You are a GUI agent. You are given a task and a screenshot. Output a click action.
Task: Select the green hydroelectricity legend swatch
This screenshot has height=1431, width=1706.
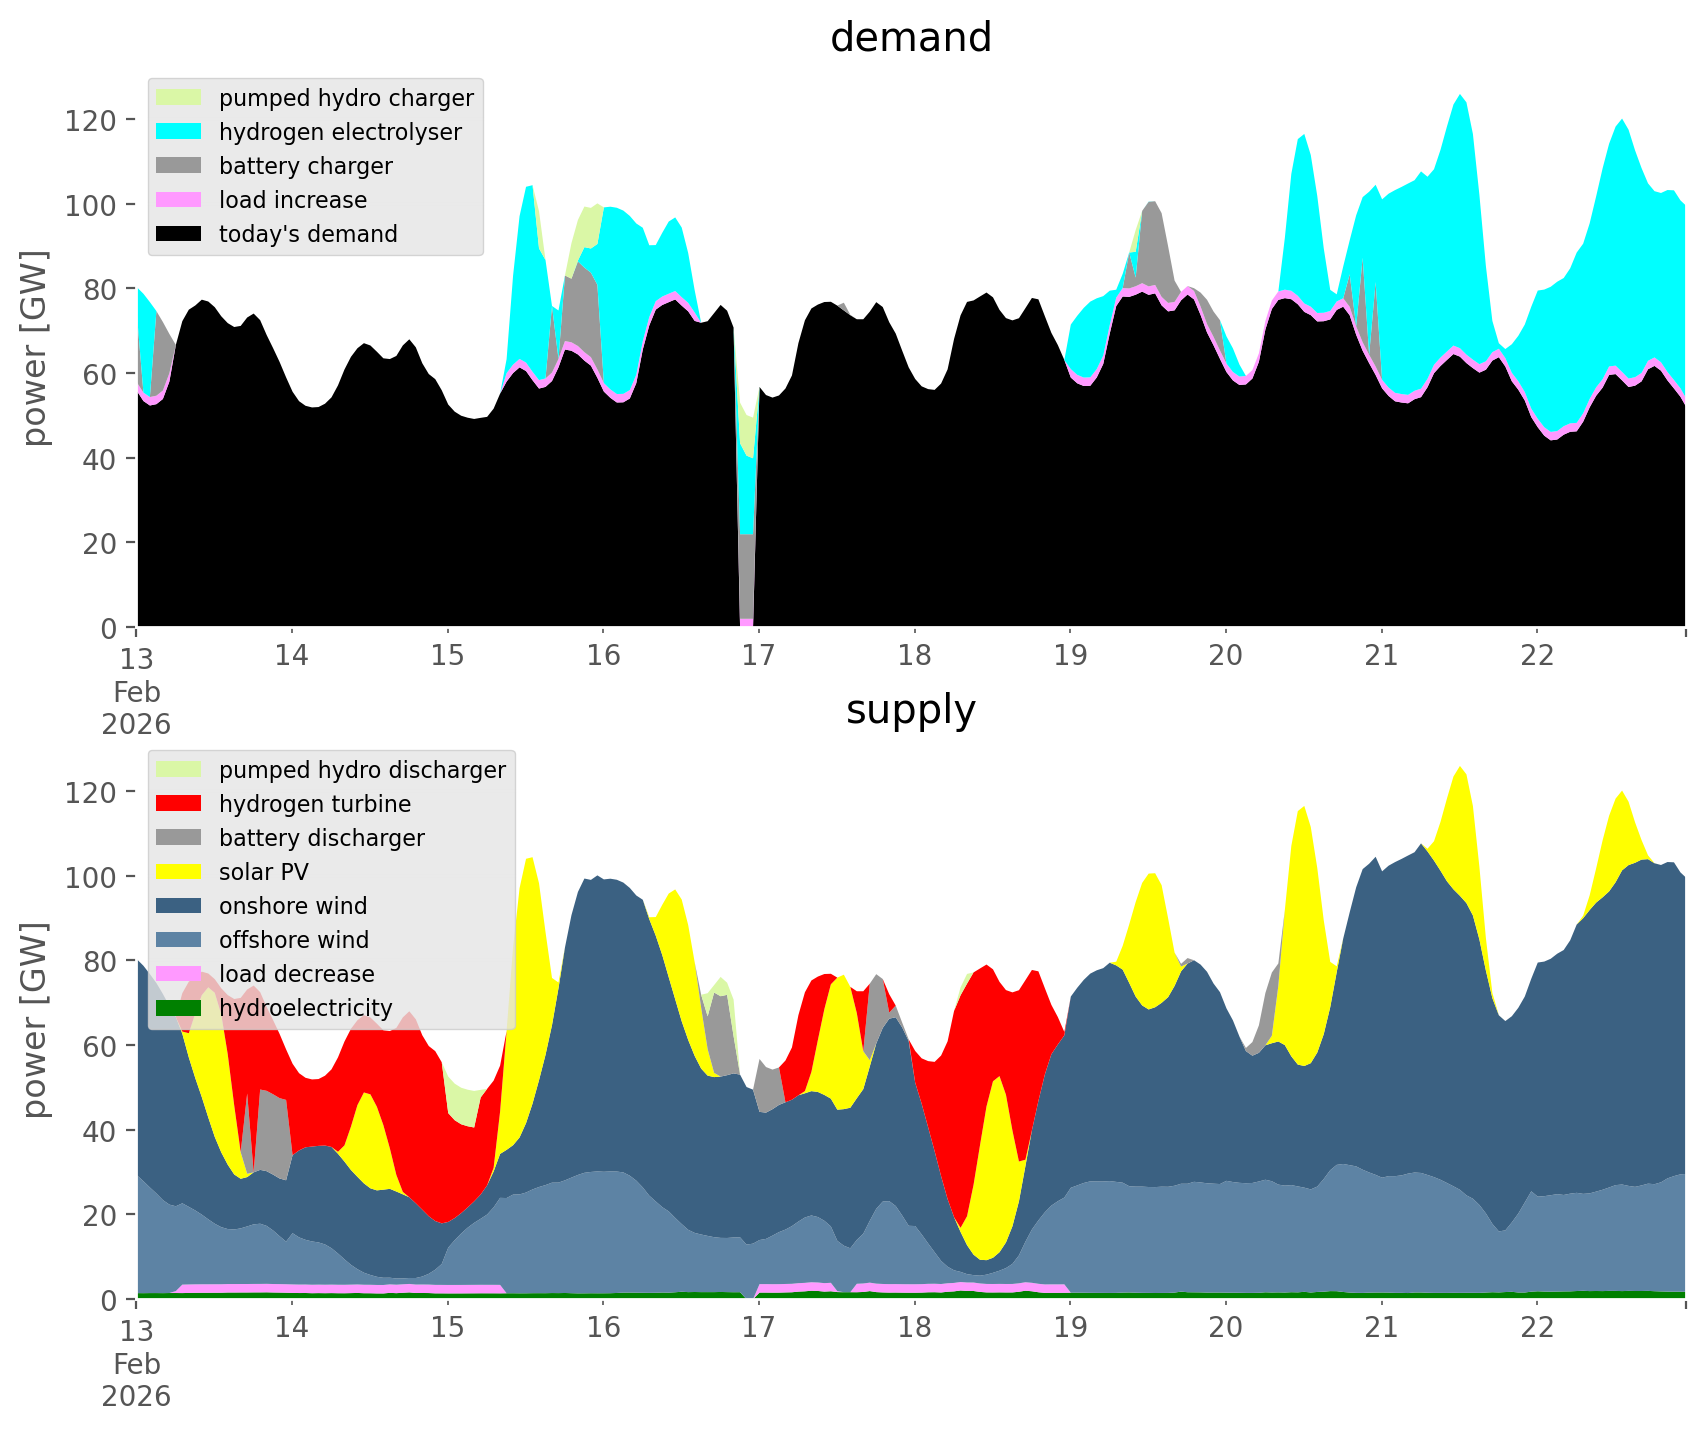[x=180, y=1008]
